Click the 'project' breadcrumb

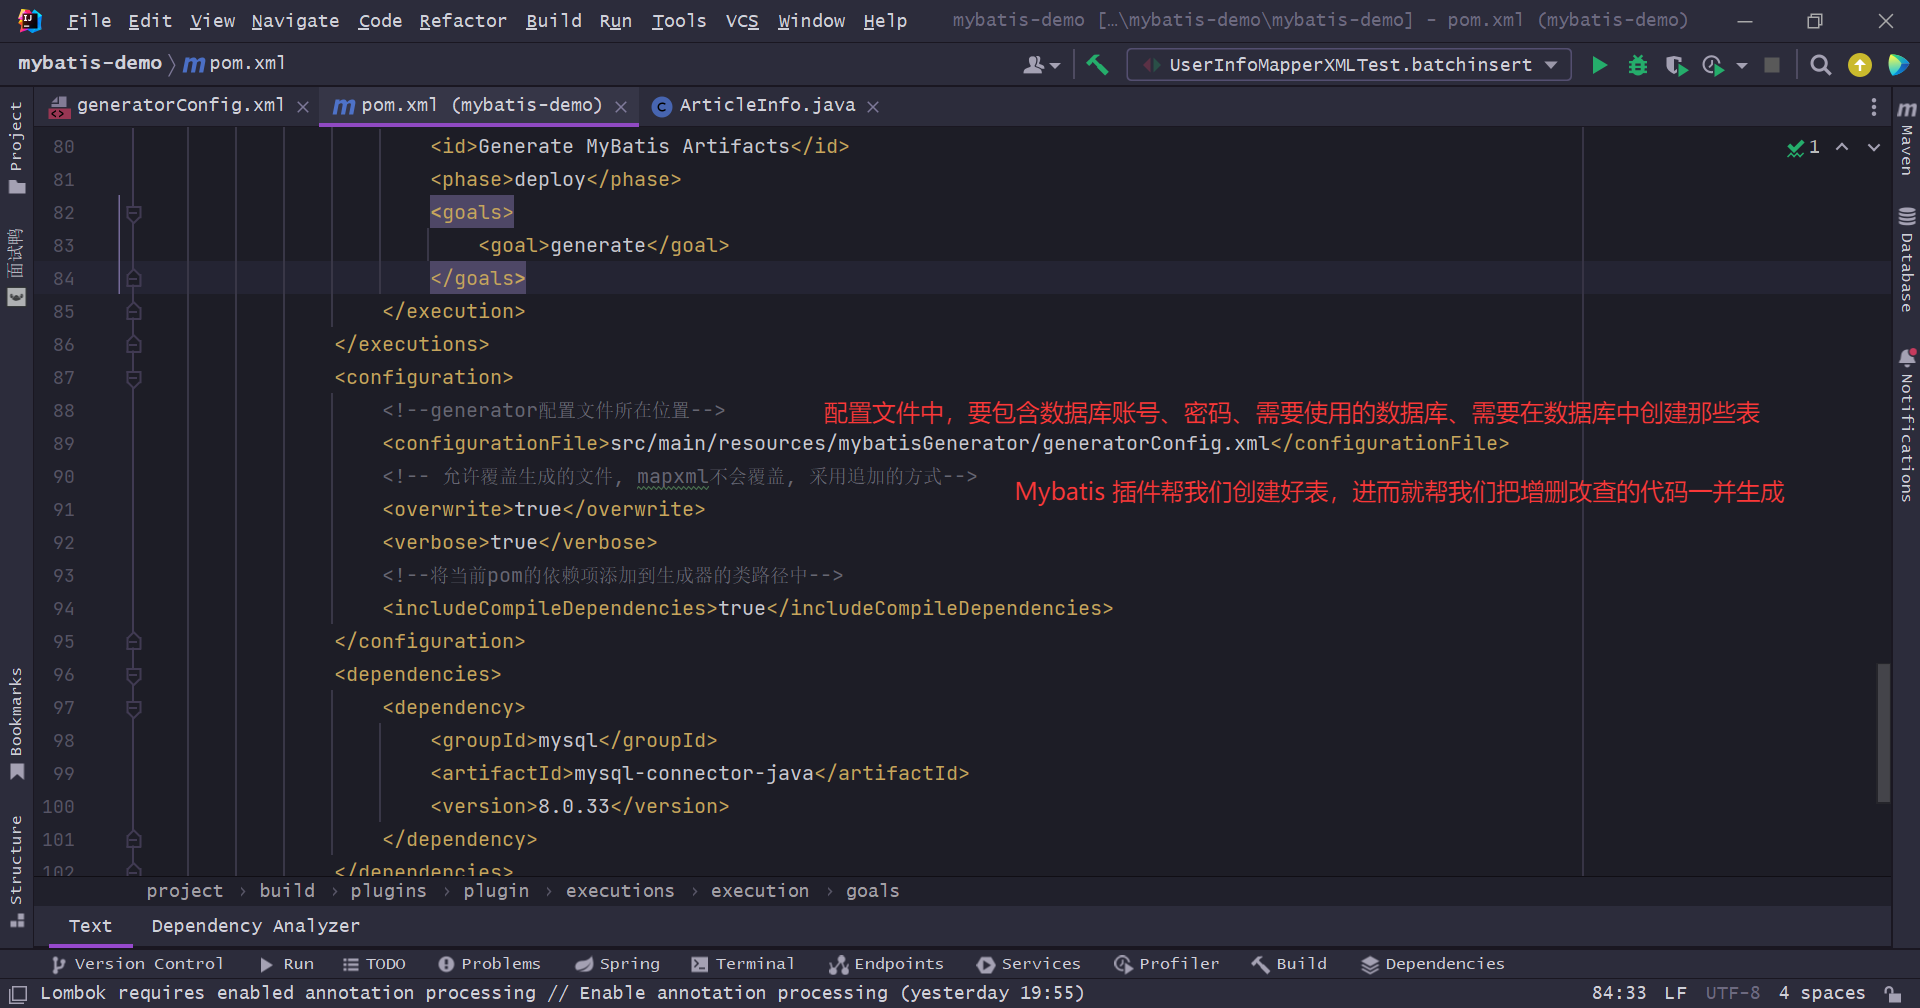(x=185, y=891)
